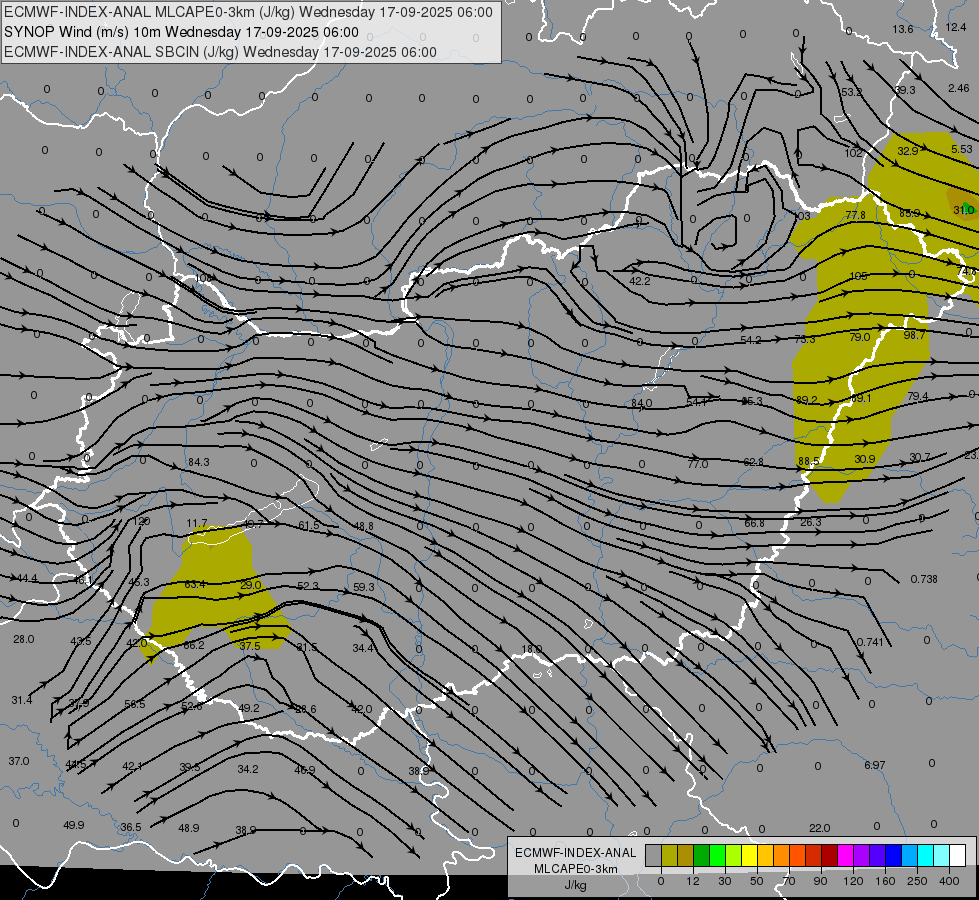
Task: Click the SBCIN title line
Action: coord(220,52)
